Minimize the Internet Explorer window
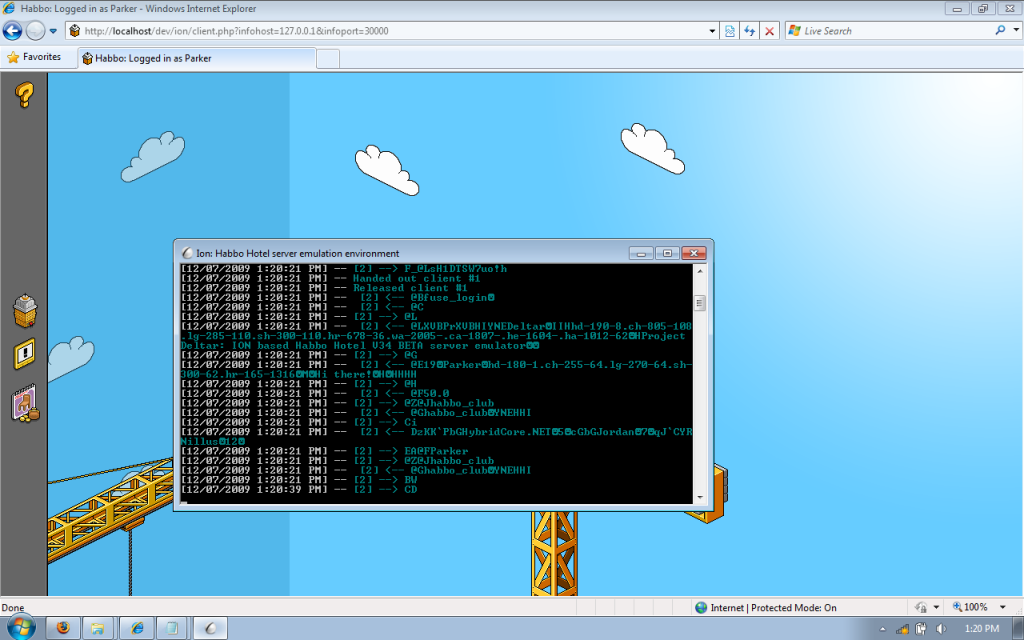This screenshot has width=1024, height=640. click(957, 8)
